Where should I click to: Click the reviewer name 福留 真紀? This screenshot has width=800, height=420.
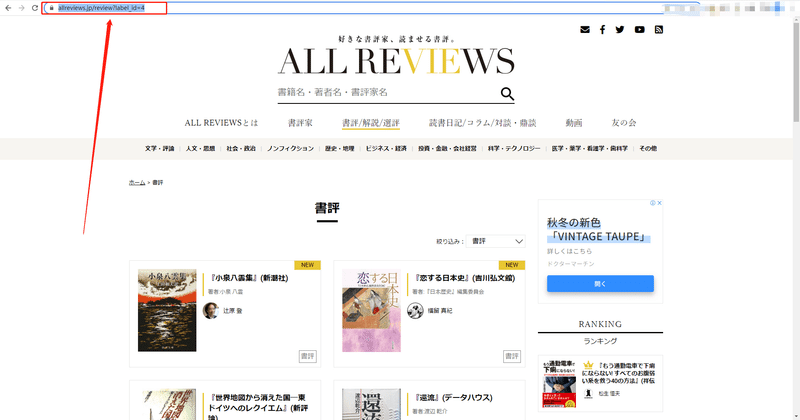[440, 310]
